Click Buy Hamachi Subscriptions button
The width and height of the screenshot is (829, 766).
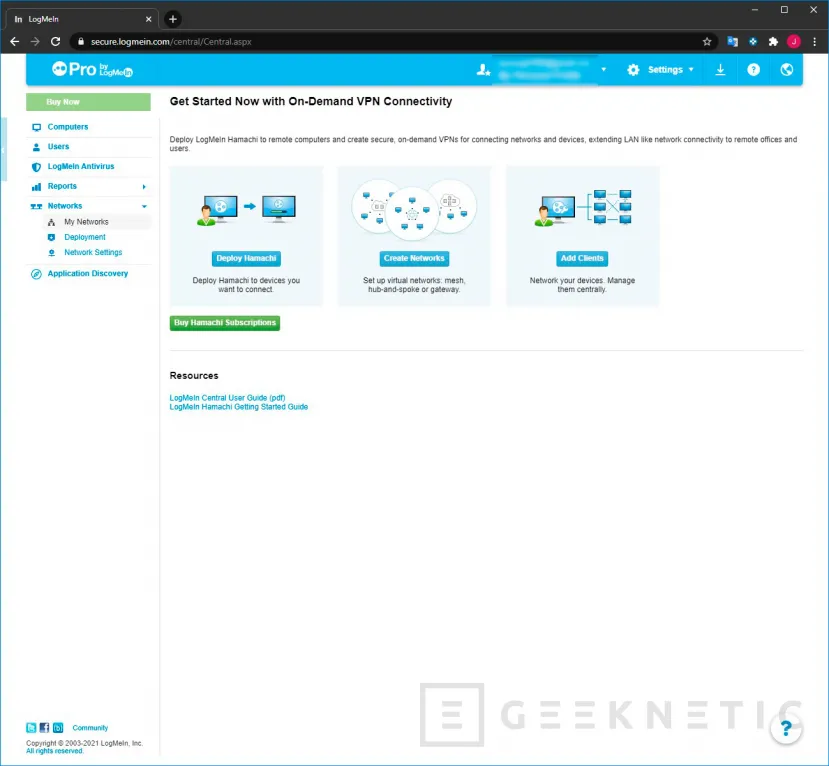(x=225, y=322)
